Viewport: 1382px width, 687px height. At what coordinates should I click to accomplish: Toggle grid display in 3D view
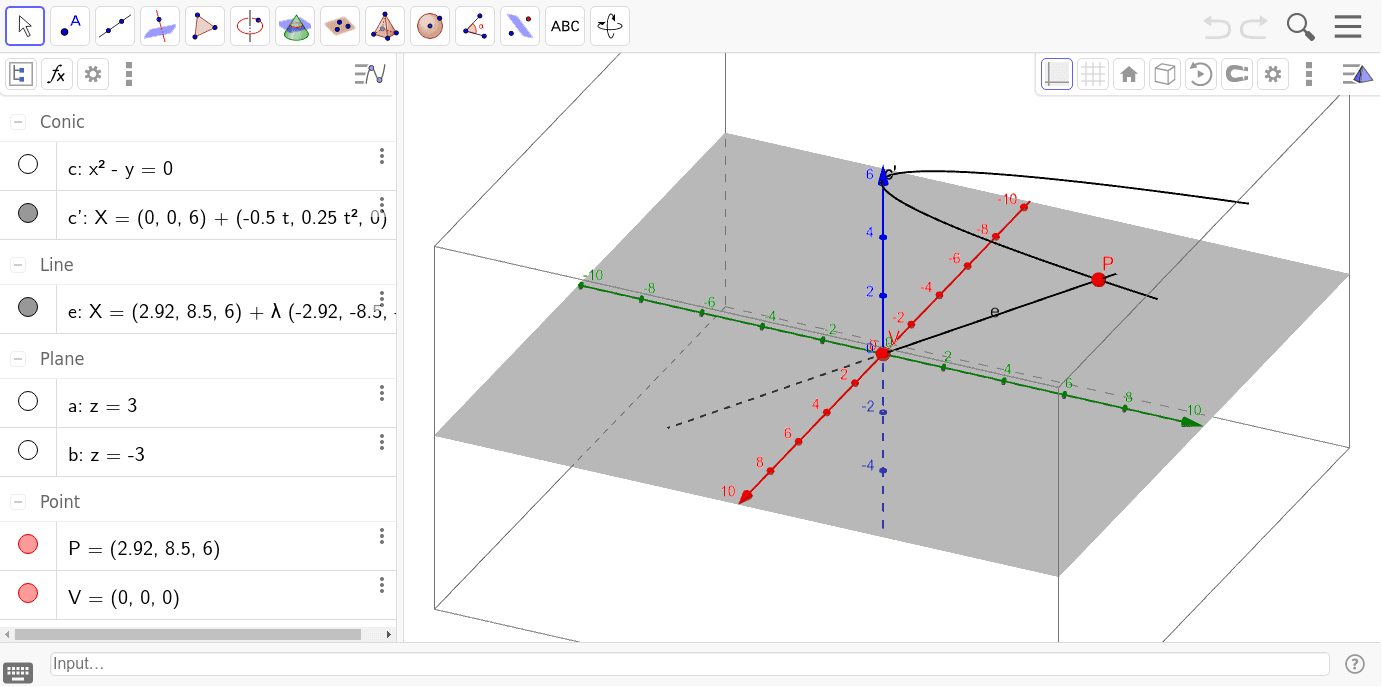pyautogui.click(x=1093, y=74)
